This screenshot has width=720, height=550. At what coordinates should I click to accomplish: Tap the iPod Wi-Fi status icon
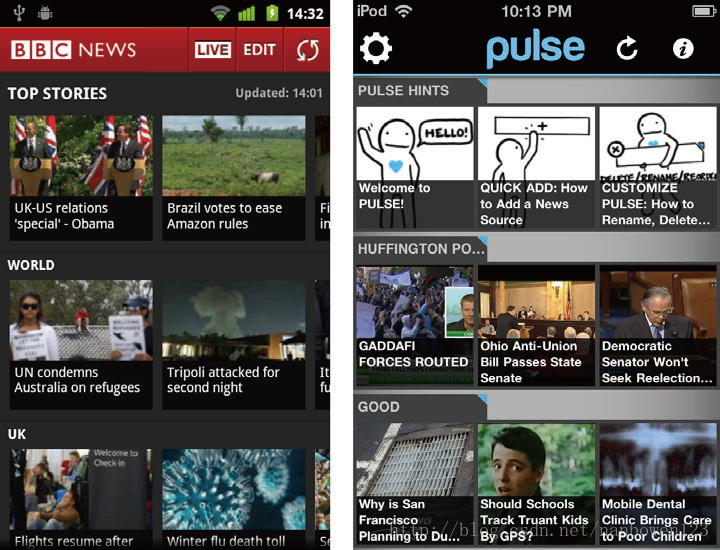pyautogui.click(x=403, y=11)
